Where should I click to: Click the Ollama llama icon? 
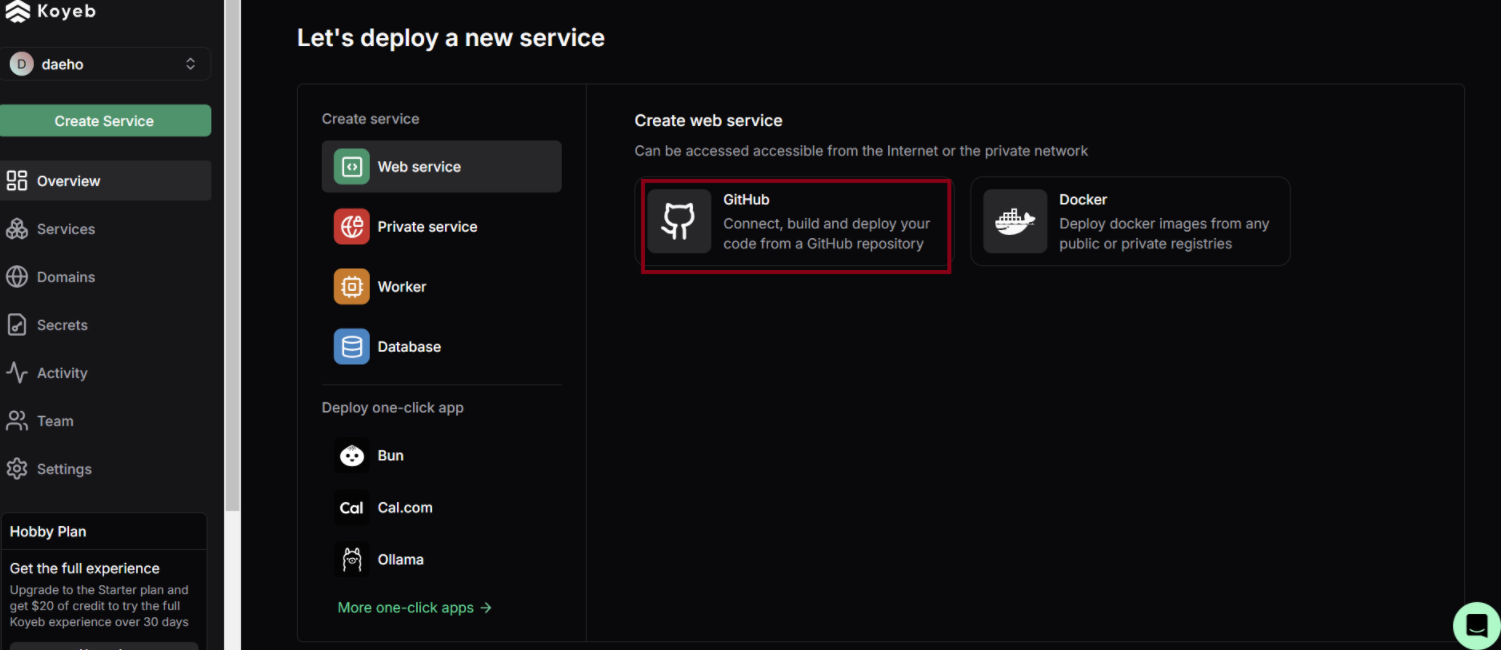click(352, 560)
